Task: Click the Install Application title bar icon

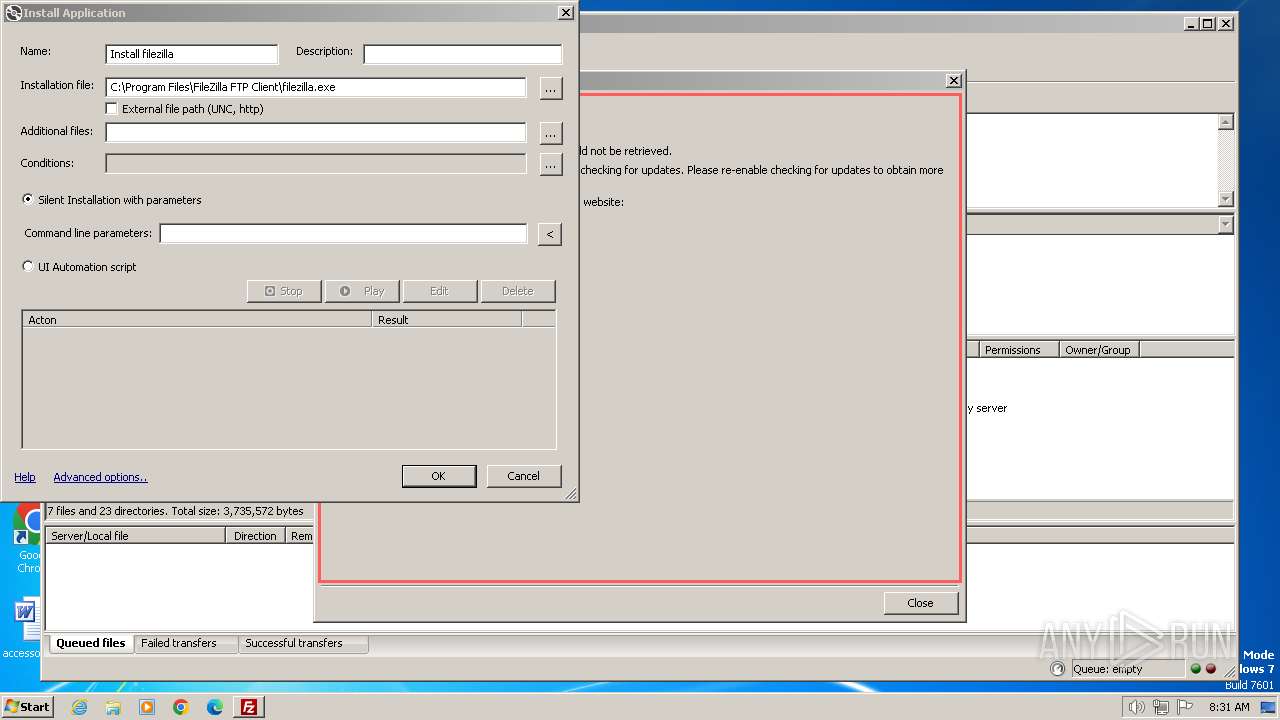Action: pos(13,13)
